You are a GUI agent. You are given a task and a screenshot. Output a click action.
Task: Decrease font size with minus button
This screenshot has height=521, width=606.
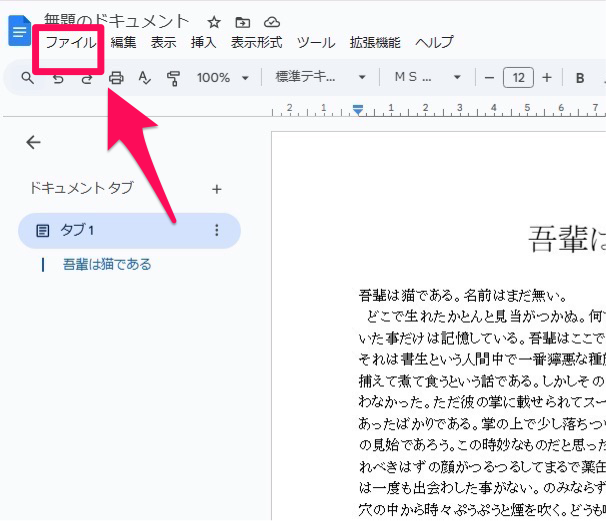click(489, 77)
